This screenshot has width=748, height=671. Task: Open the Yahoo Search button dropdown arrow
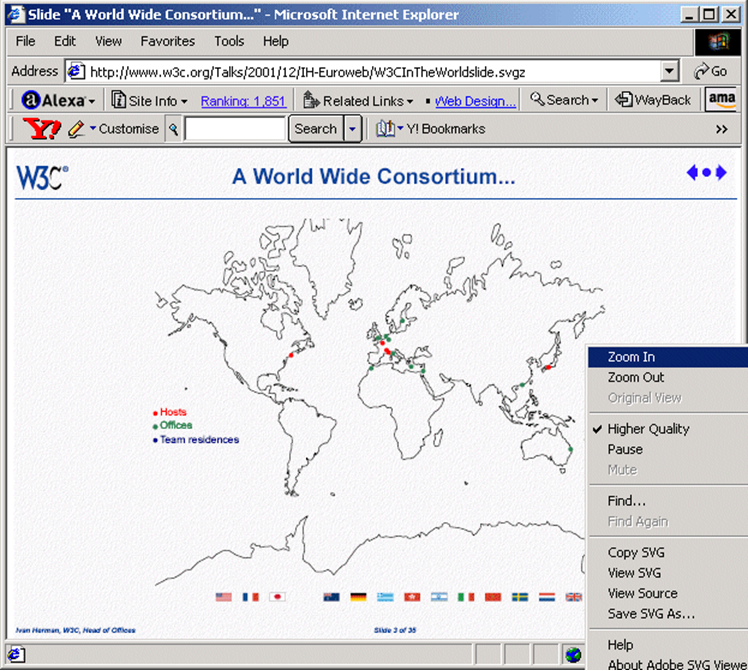(x=352, y=129)
